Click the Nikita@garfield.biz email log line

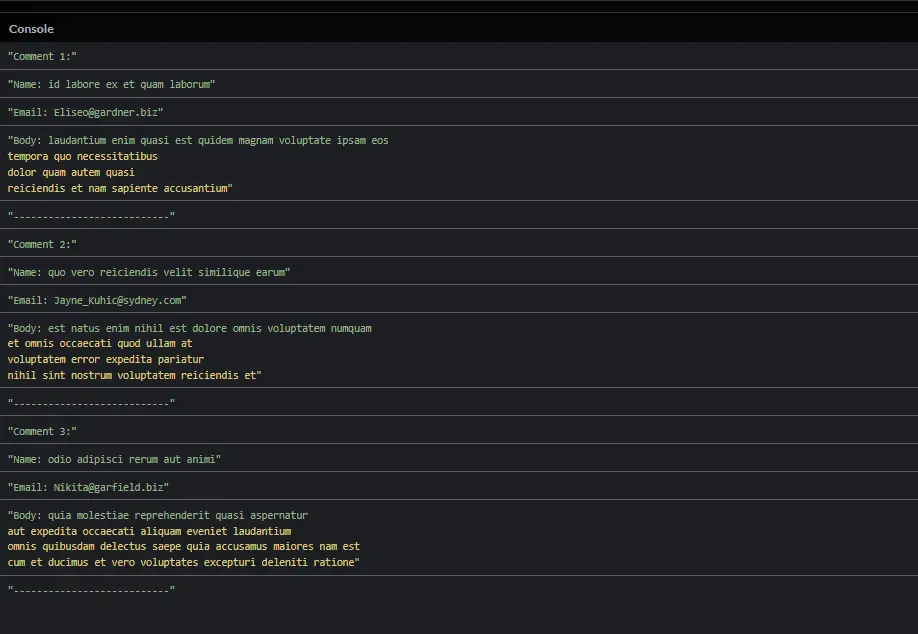coord(88,487)
